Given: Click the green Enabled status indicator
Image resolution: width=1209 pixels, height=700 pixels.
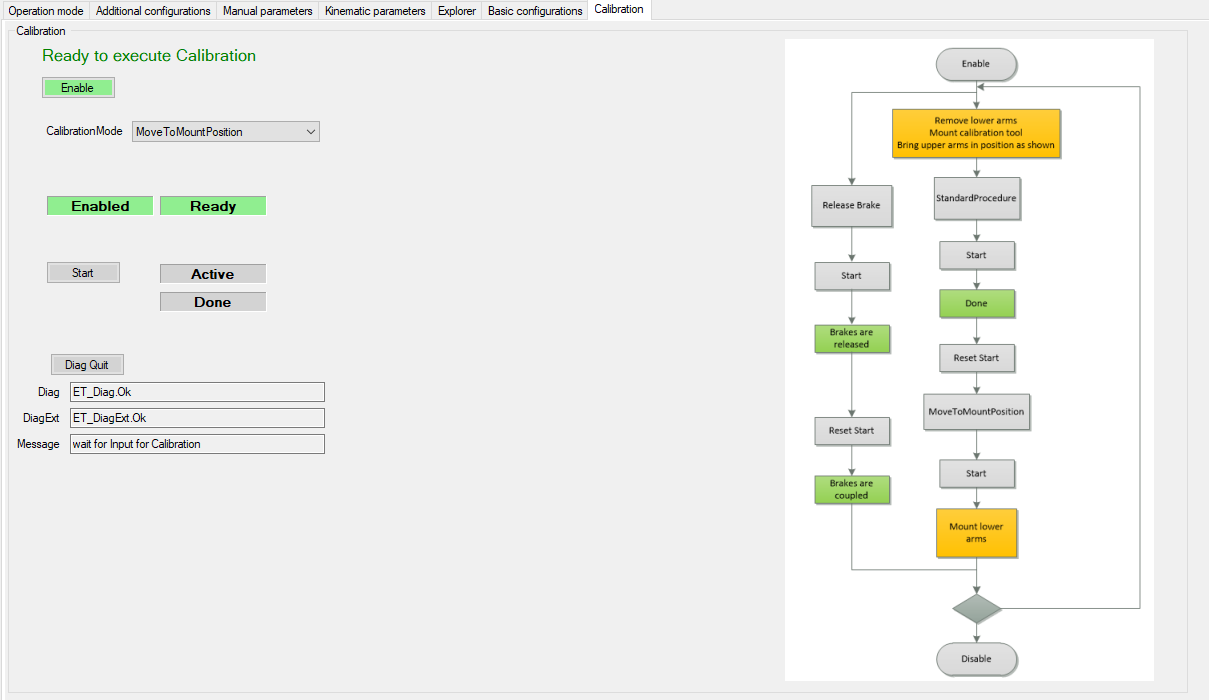Looking at the screenshot, I should coord(100,206).
